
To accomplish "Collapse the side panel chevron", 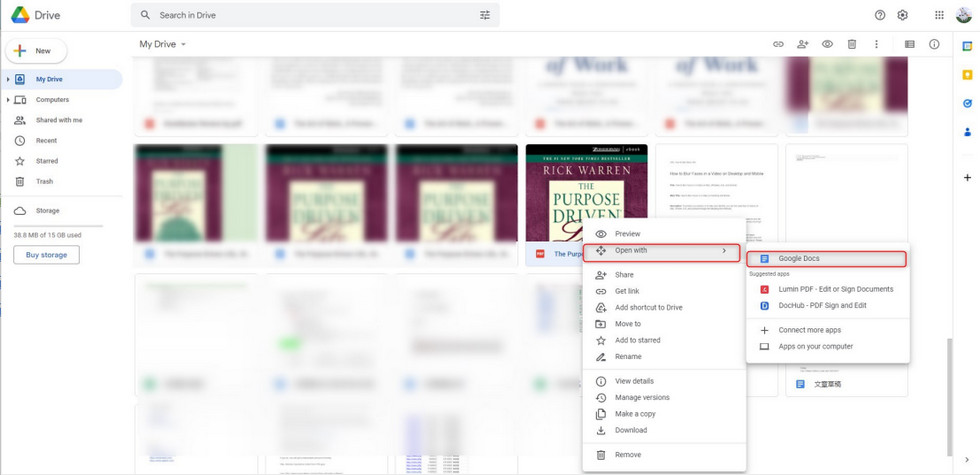I will point(968,460).
